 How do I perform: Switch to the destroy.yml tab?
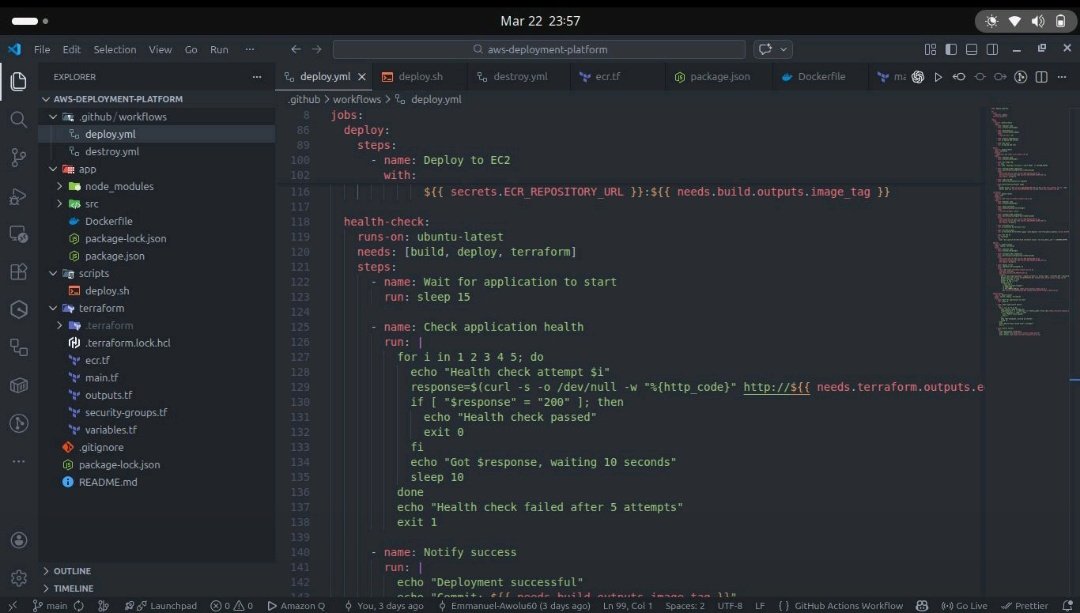[520, 77]
